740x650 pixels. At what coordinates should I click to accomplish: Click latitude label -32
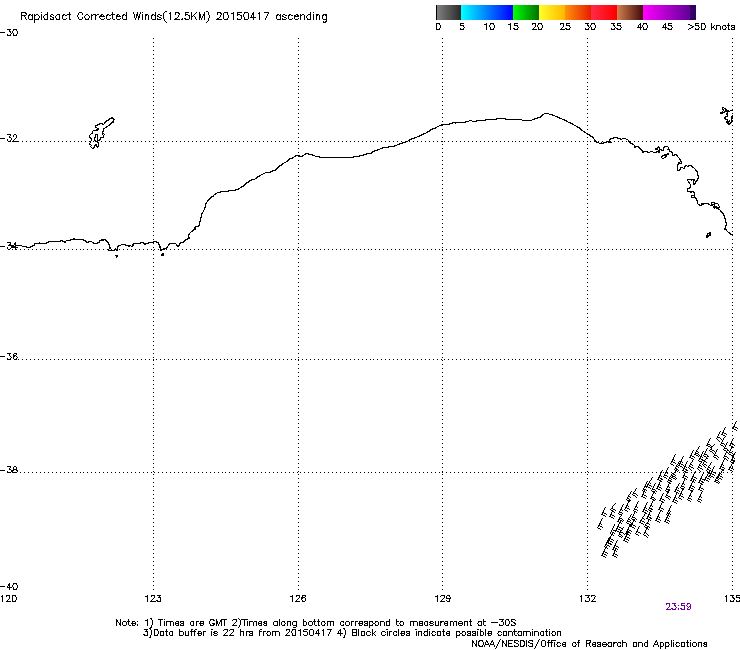(x=9, y=138)
